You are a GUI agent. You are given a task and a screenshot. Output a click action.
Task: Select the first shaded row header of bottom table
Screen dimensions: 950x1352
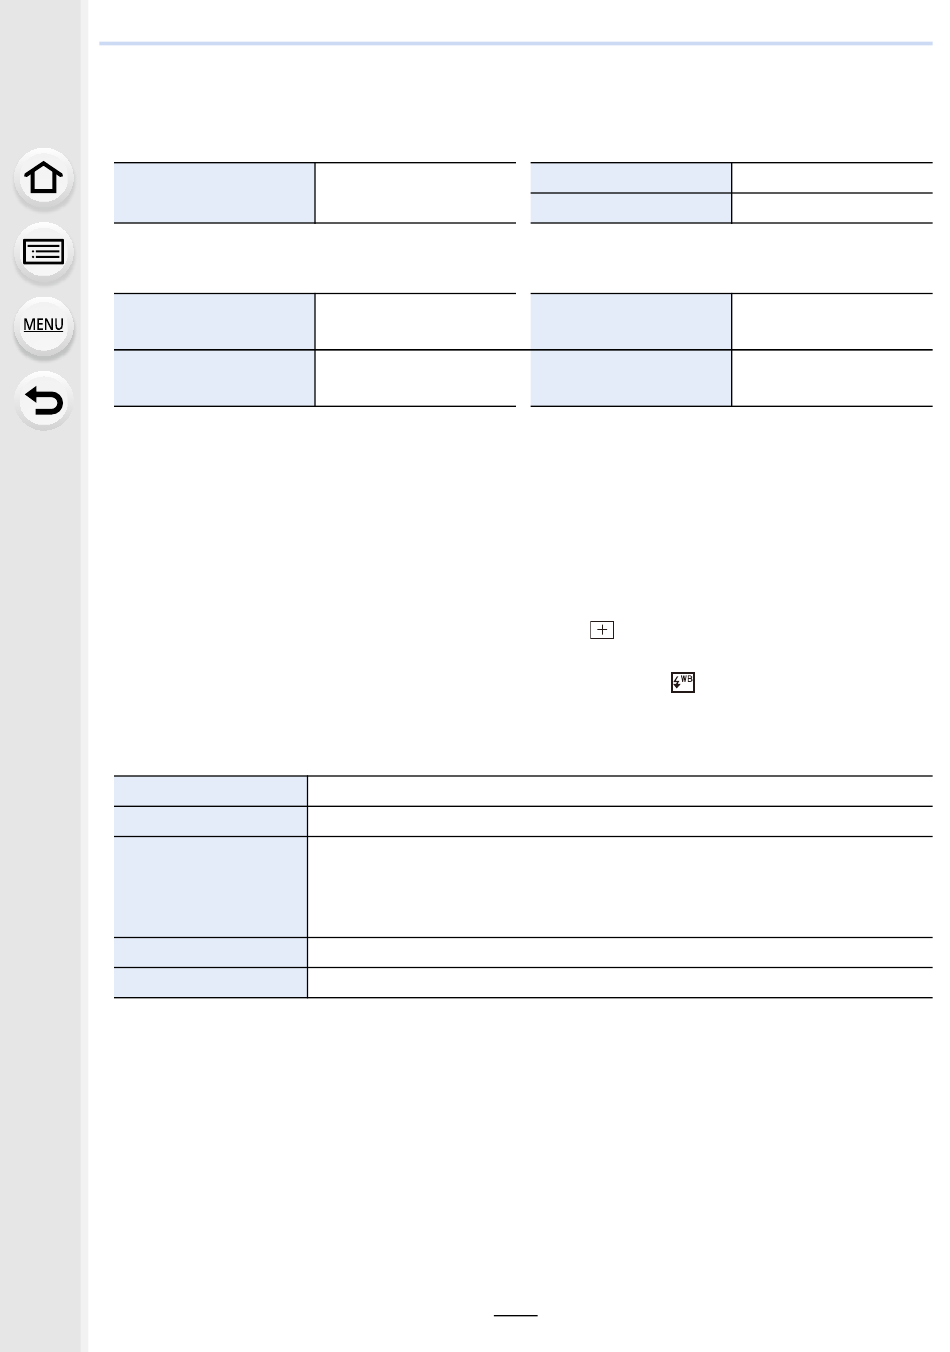210,791
